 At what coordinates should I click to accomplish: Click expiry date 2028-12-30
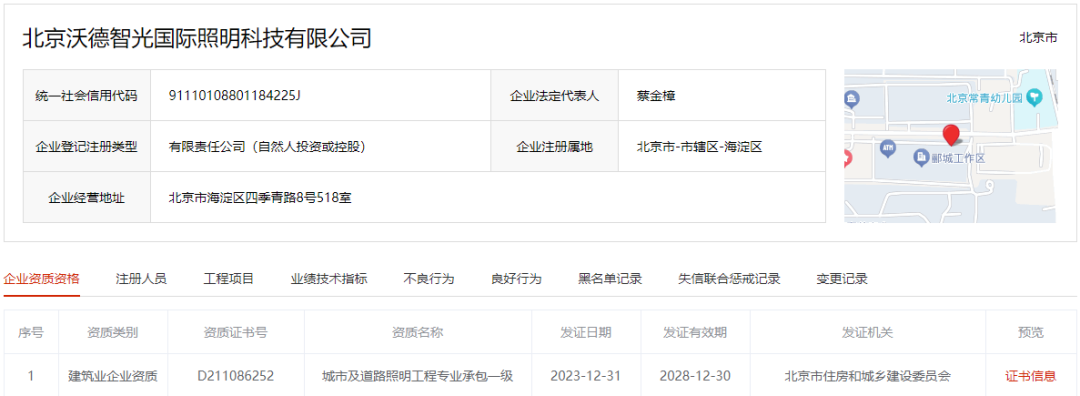695,376
